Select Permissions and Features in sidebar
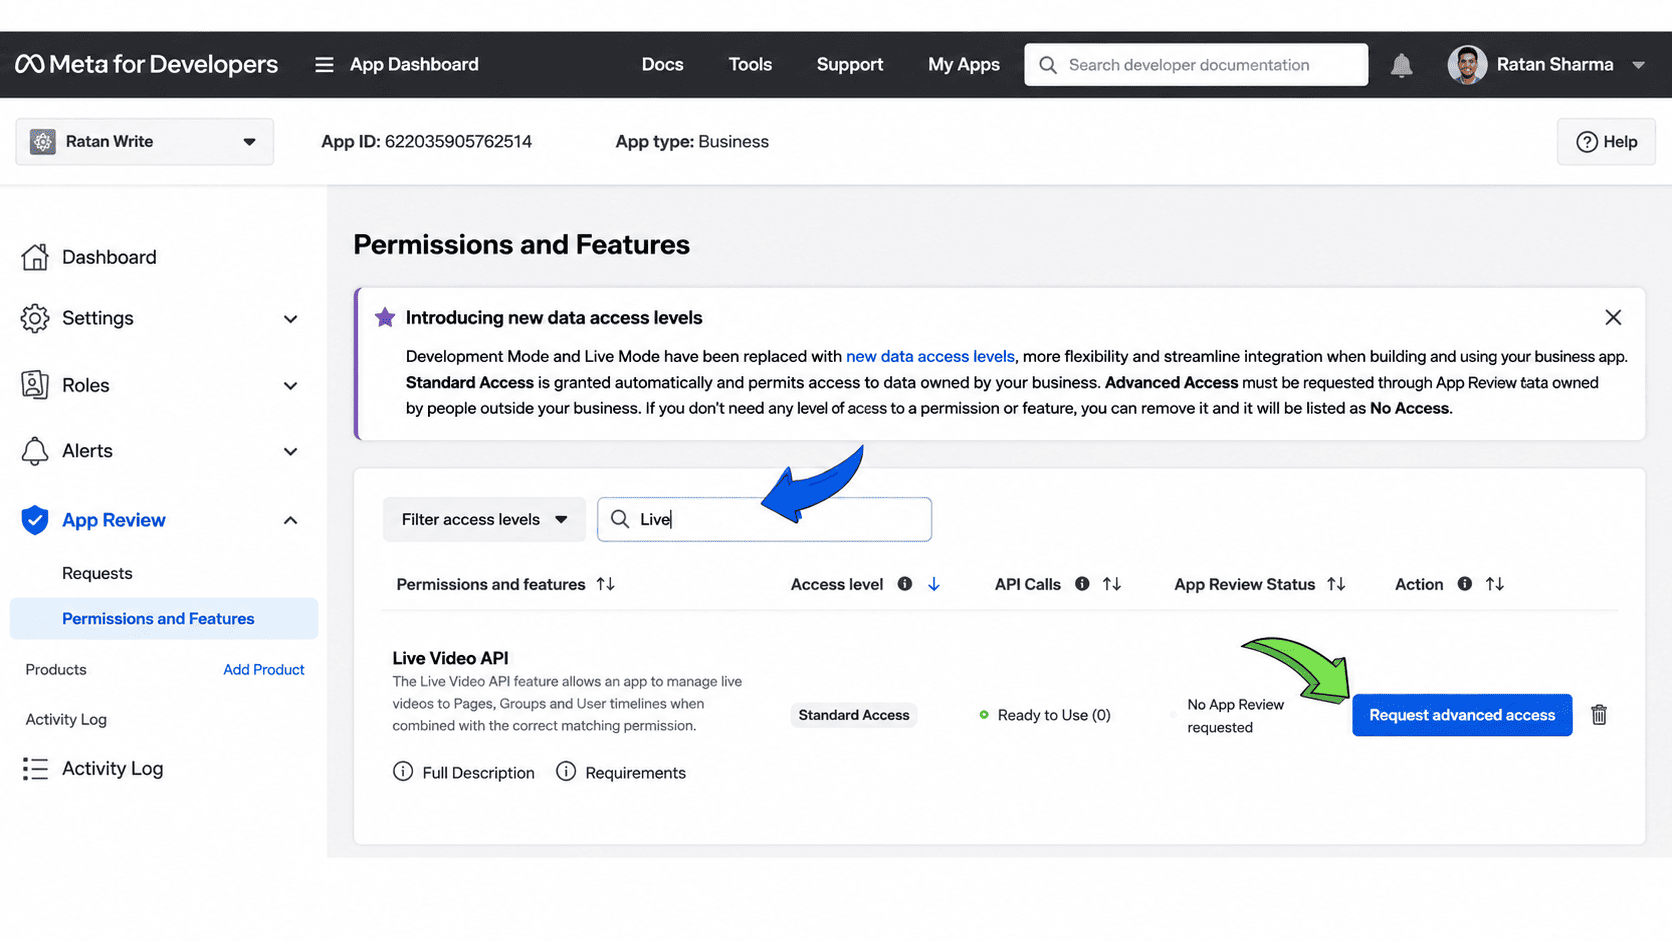The height and width of the screenshot is (941, 1672). coord(164,619)
